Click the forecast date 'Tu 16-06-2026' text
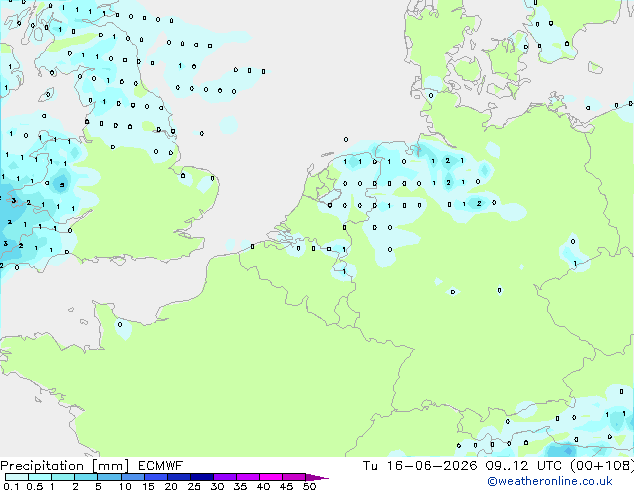Viewport: 634px width, 490px height. coord(420,466)
